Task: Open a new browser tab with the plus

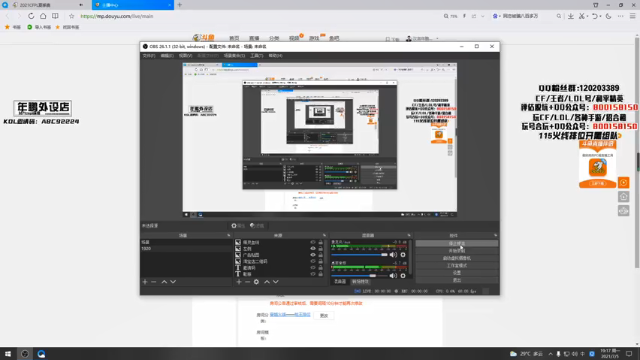Action: click(180, 5)
